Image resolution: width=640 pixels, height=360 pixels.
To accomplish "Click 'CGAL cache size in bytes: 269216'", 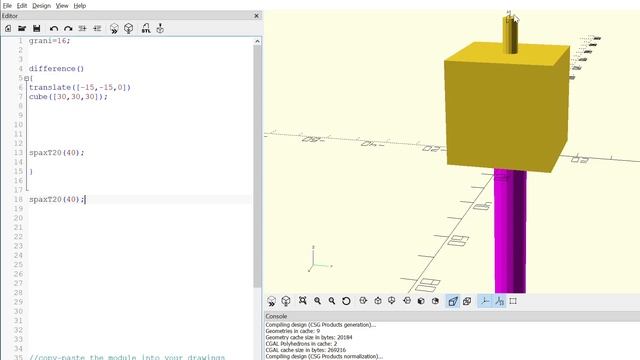I will (305, 350).
